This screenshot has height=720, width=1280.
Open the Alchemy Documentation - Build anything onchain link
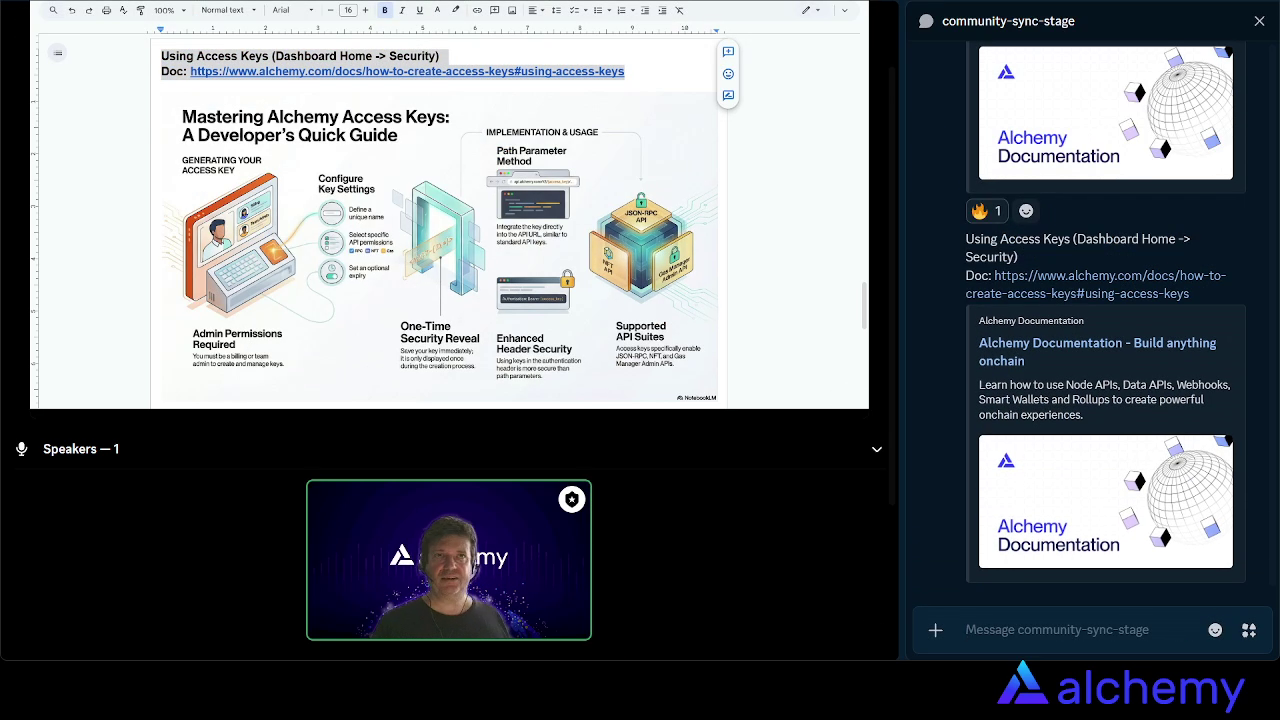point(1097,351)
